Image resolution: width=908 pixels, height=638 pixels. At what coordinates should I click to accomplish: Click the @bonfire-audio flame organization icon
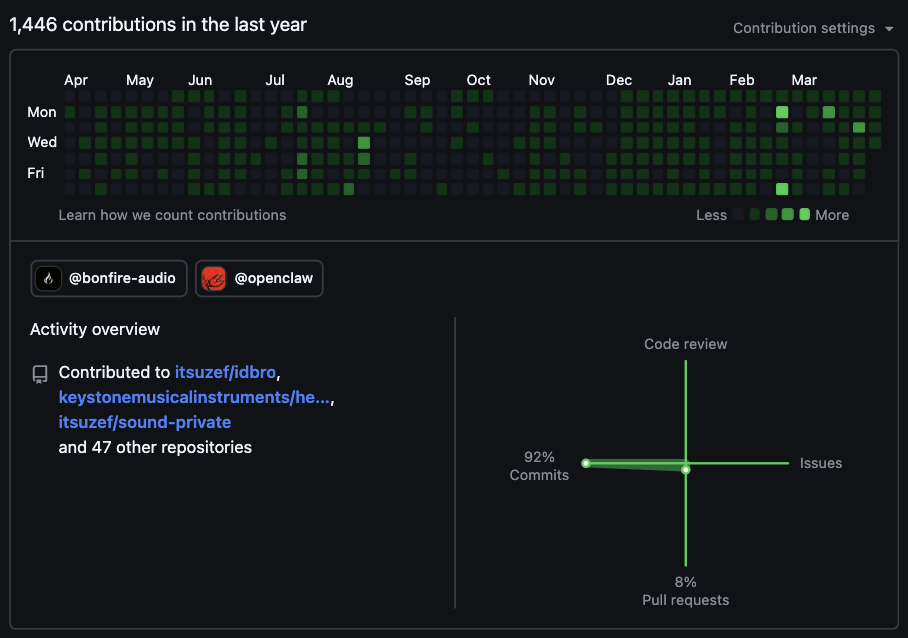coord(48,278)
